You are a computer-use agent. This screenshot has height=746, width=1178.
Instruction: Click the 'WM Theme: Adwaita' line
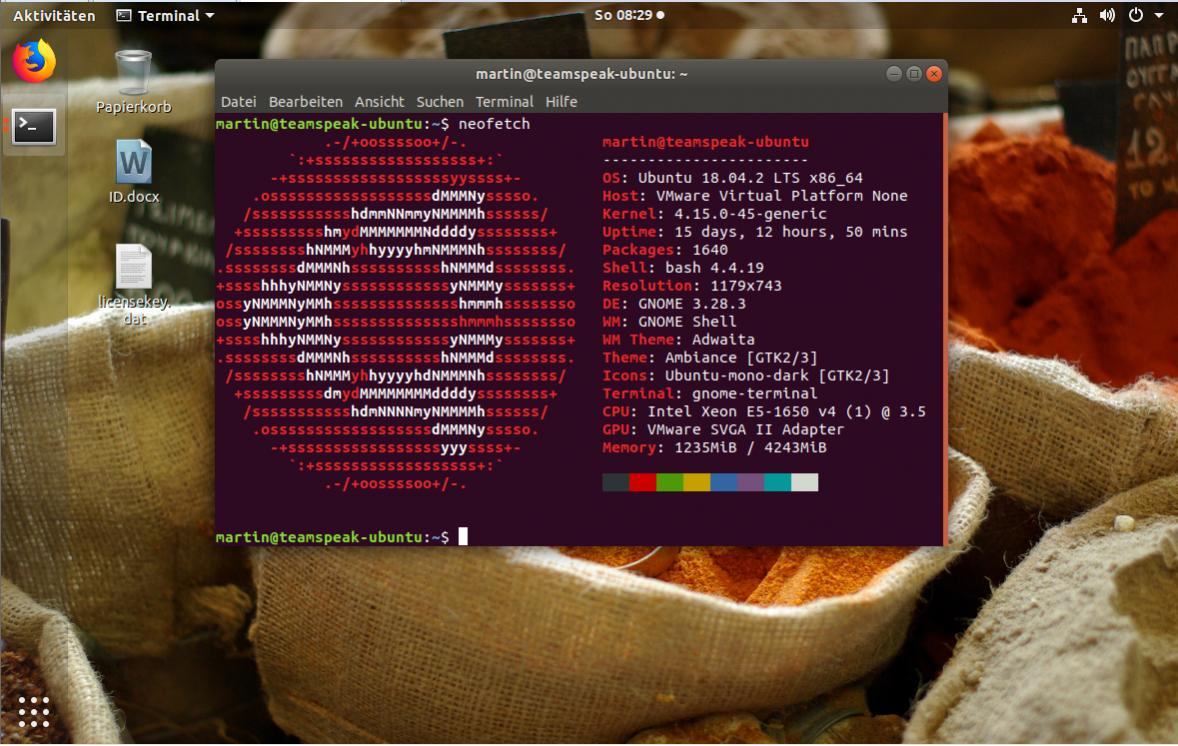tap(678, 340)
